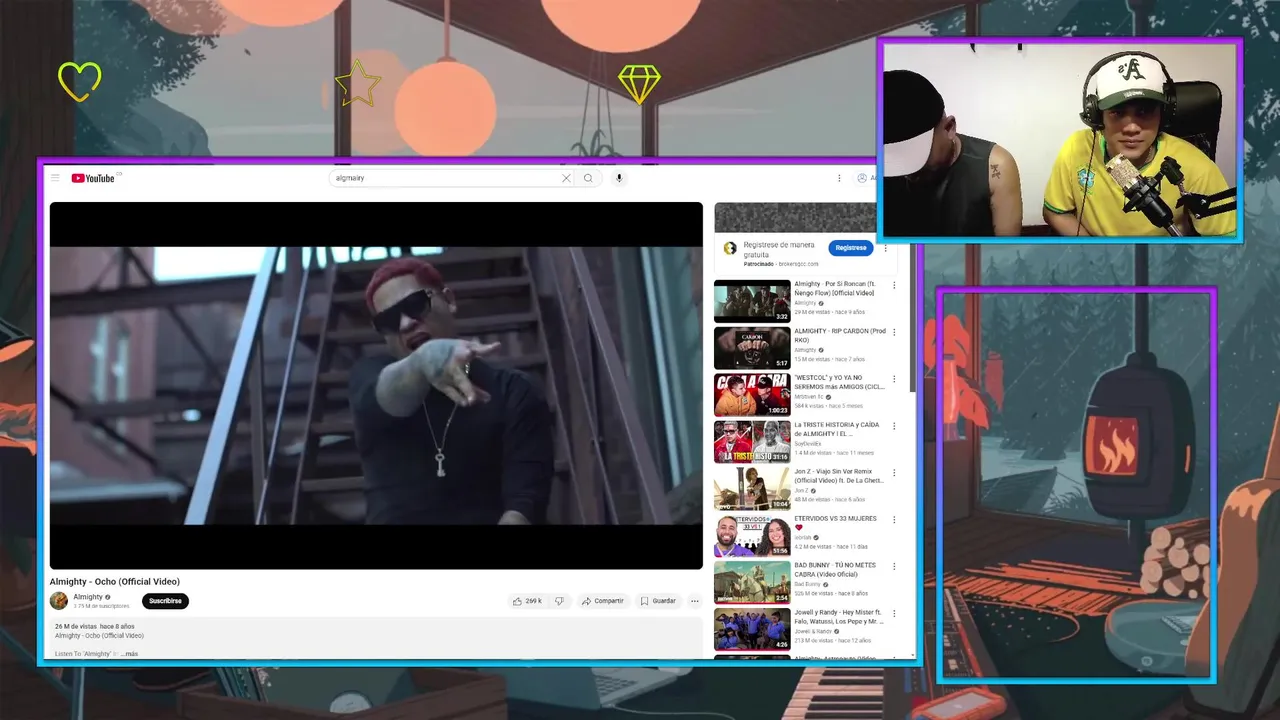Open more actions ellipsis beside Guardar
This screenshot has width=1280, height=720.
pyautogui.click(x=694, y=601)
